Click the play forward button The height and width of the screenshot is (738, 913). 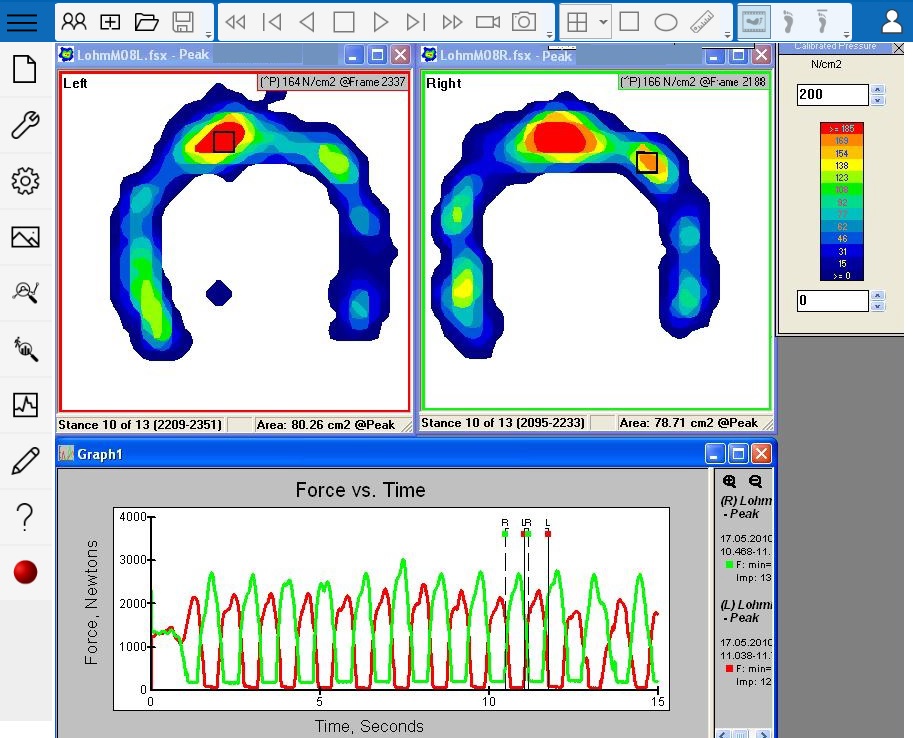pyautogui.click(x=380, y=22)
